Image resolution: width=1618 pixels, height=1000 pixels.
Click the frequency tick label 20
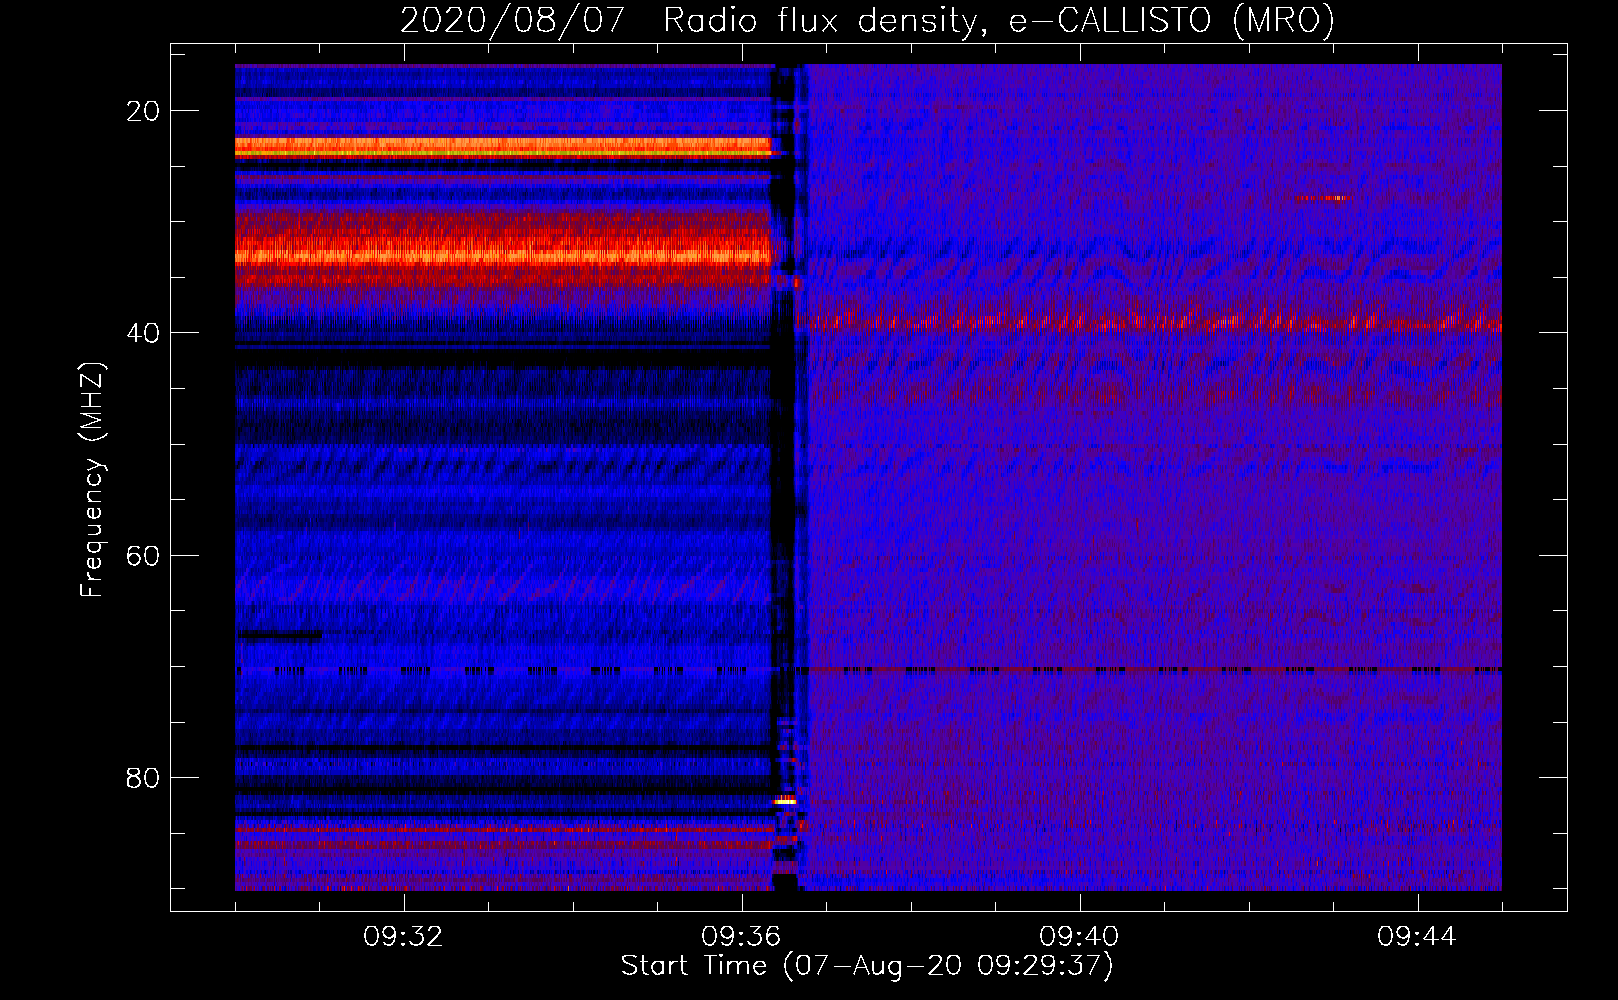click(143, 111)
